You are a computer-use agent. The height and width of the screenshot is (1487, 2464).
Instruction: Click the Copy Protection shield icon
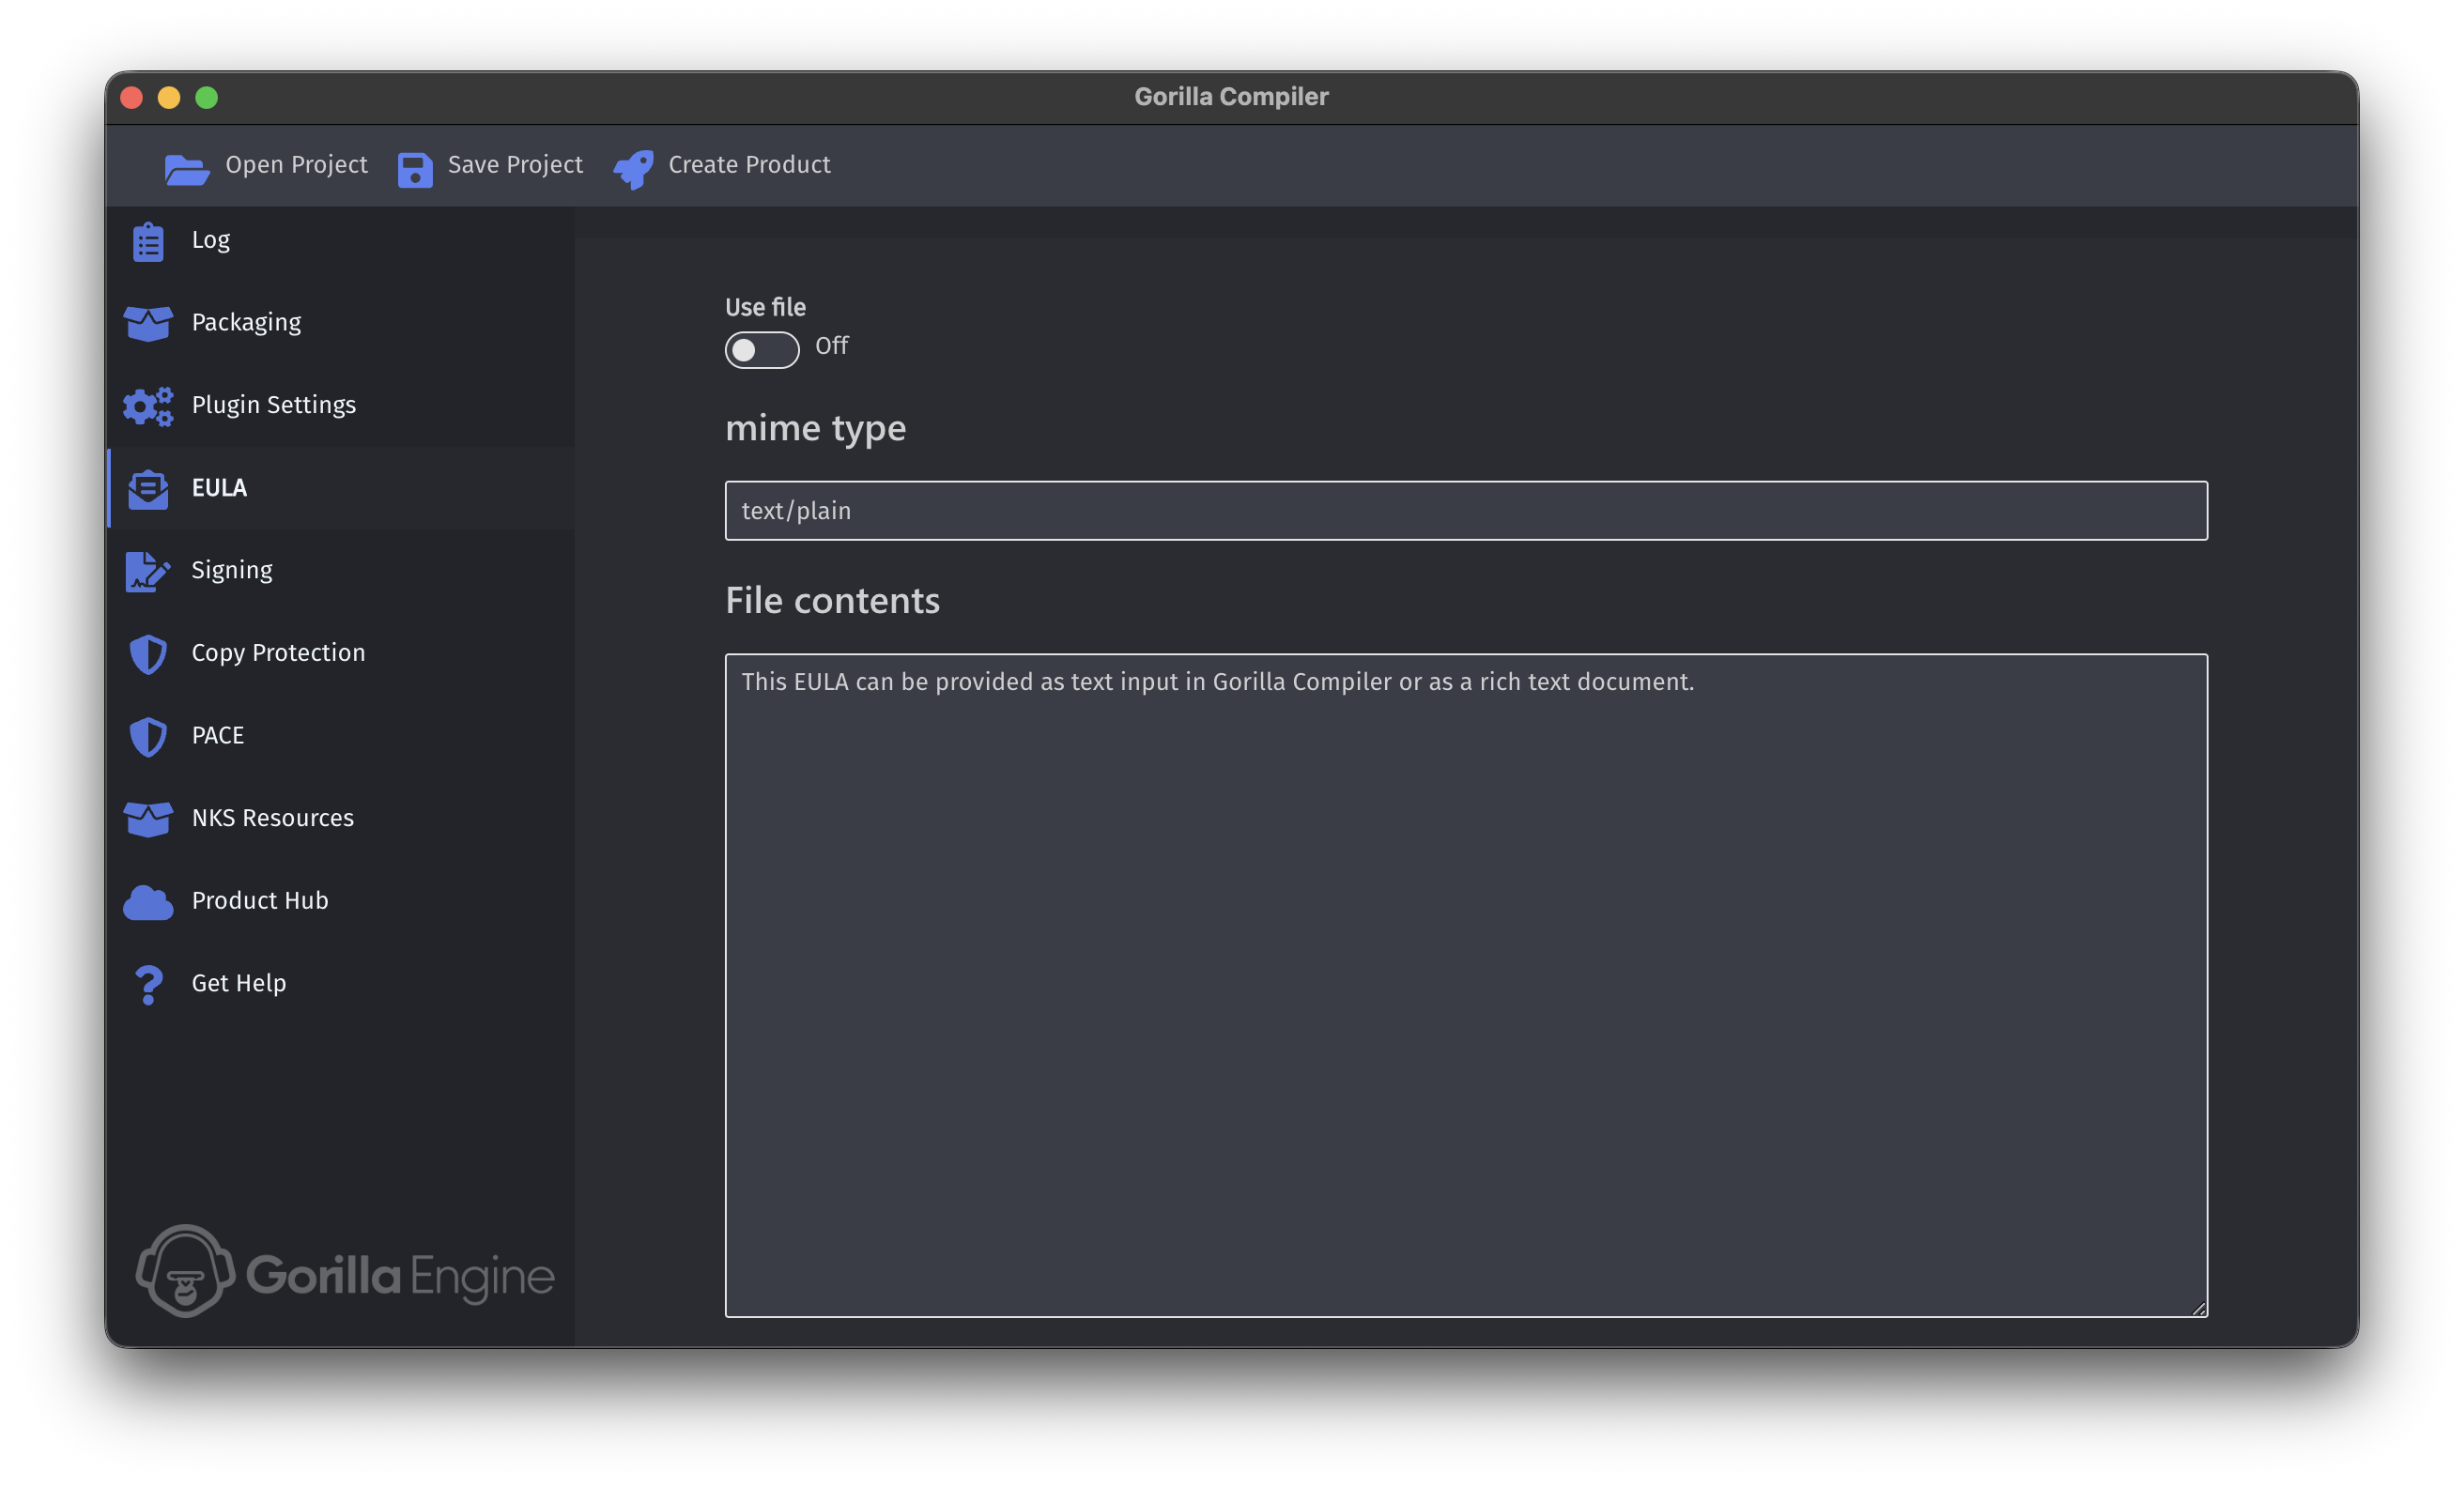[148, 654]
